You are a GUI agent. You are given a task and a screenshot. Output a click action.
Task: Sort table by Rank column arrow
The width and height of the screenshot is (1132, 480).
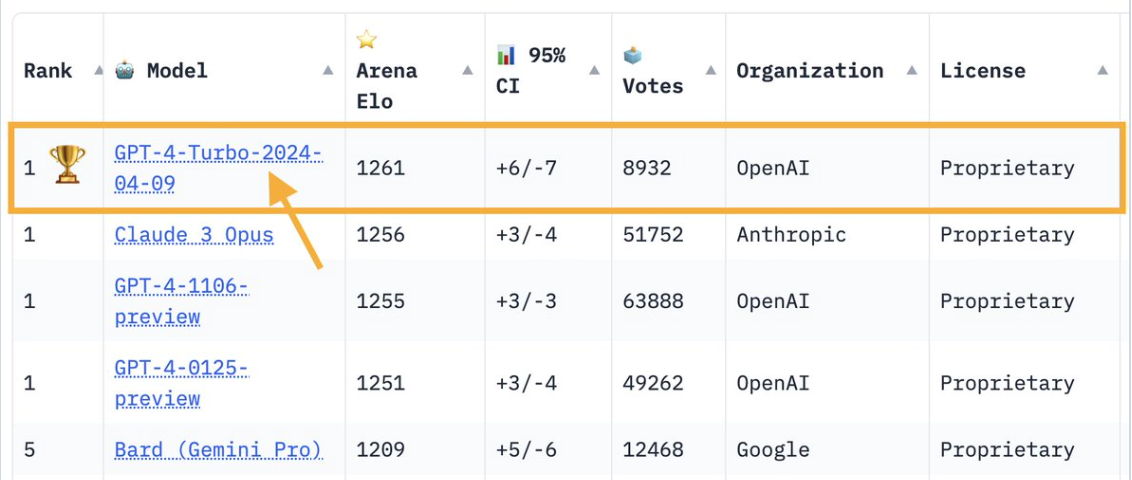click(x=98, y=70)
